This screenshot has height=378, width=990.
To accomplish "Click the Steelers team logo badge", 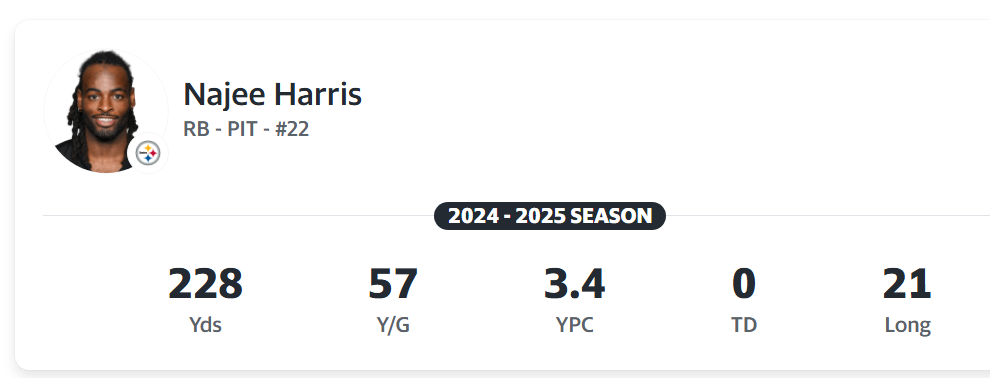I will (x=148, y=153).
